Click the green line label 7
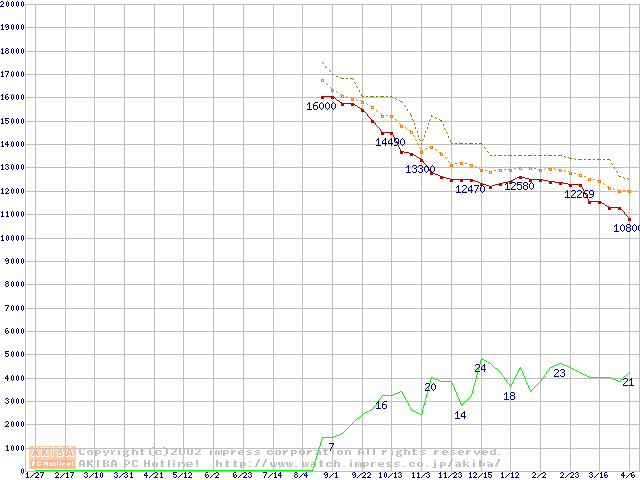This screenshot has height=480, width=640. click(x=331, y=446)
